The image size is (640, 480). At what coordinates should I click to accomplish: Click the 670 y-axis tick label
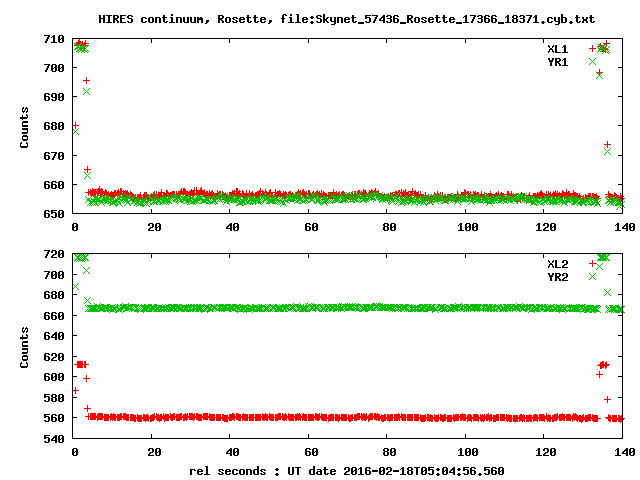pyautogui.click(x=54, y=156)
